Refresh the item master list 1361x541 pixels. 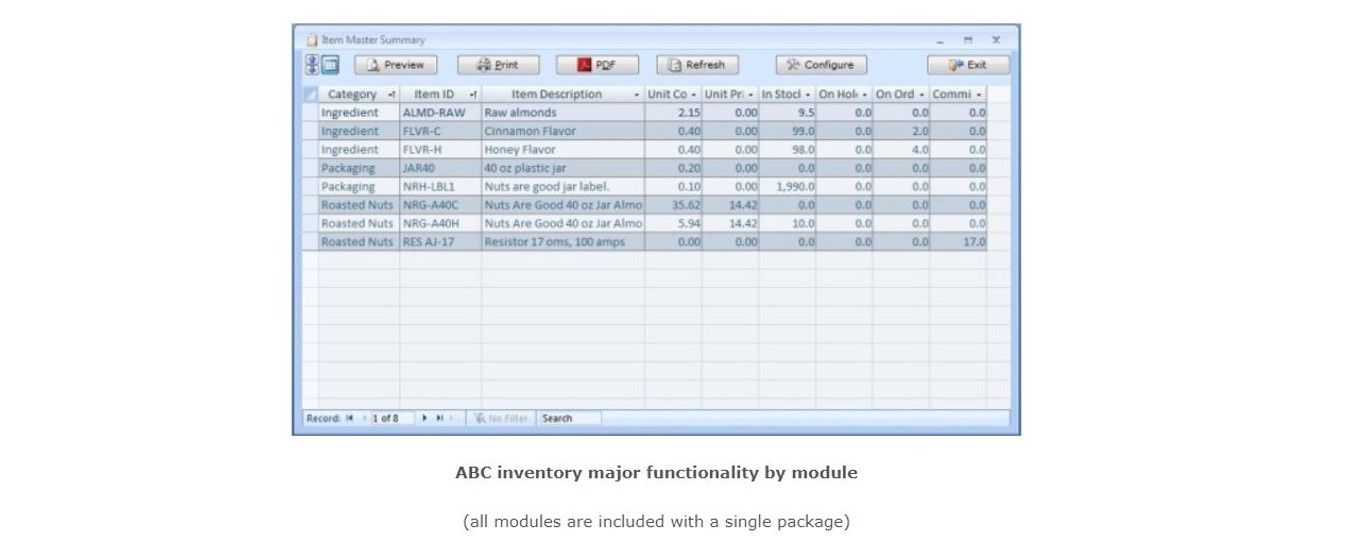coord(697,65)
